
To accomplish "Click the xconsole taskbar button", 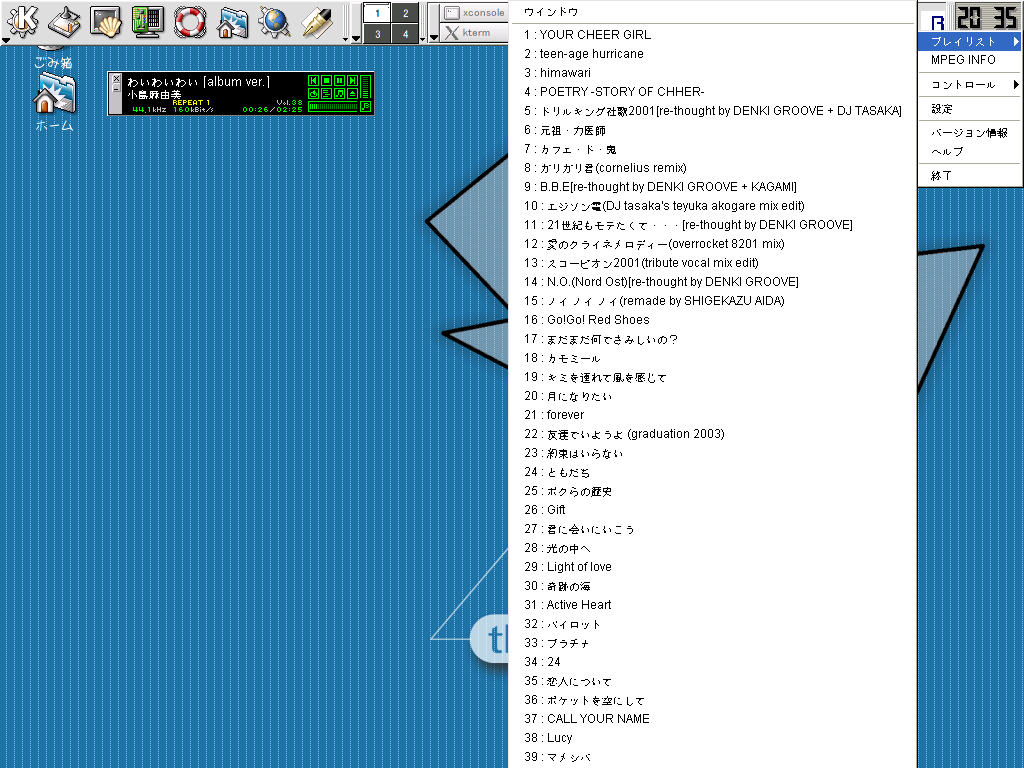I will (x=474, y=13).
